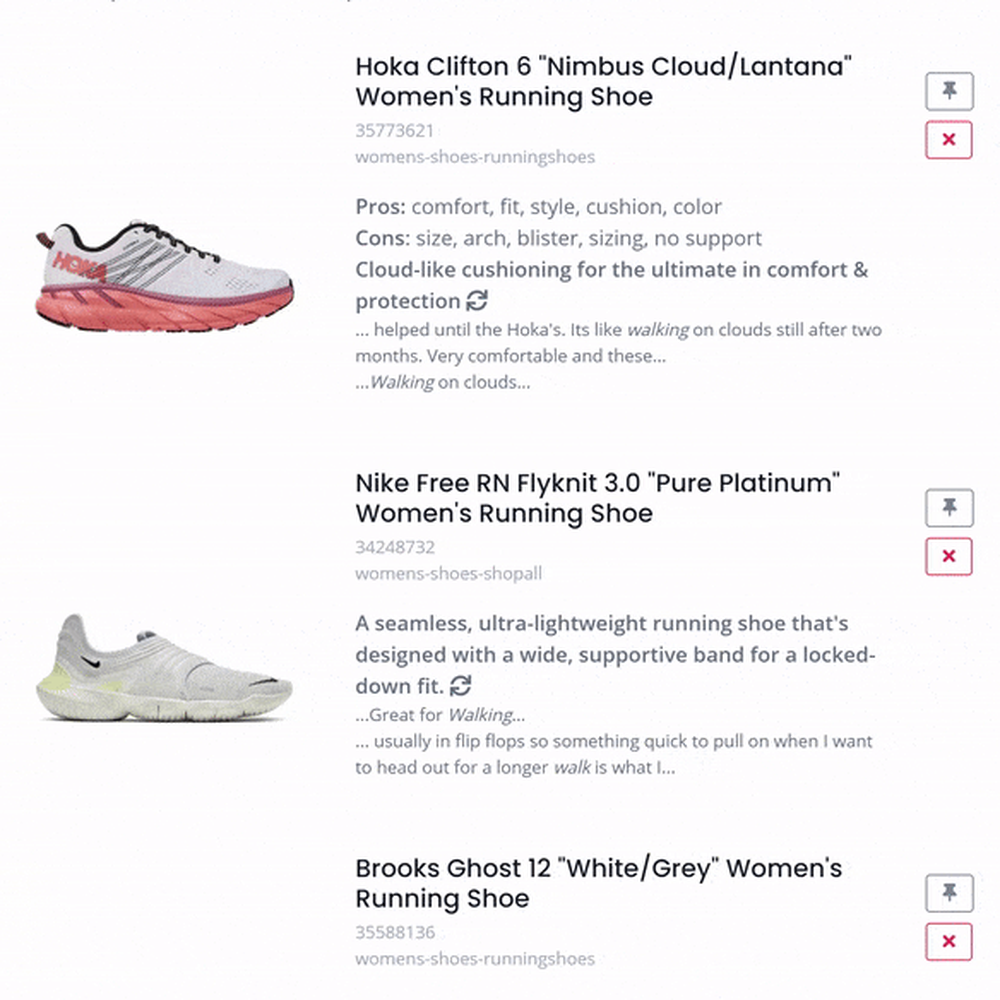Pin the Hoka Clifton 6 product

(949, 91)
